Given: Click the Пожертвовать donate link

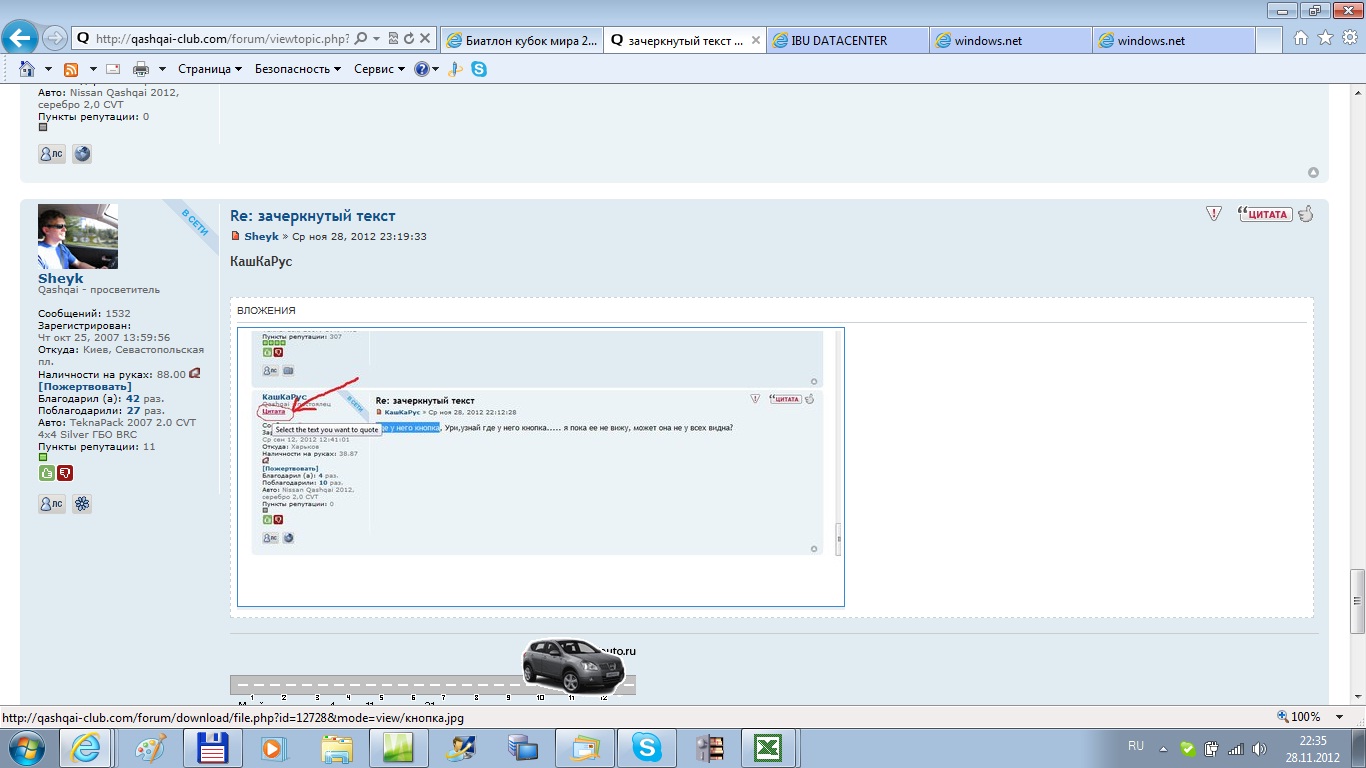Looking at the screenshot, I should pyautogui.click(x=85, y=386).
